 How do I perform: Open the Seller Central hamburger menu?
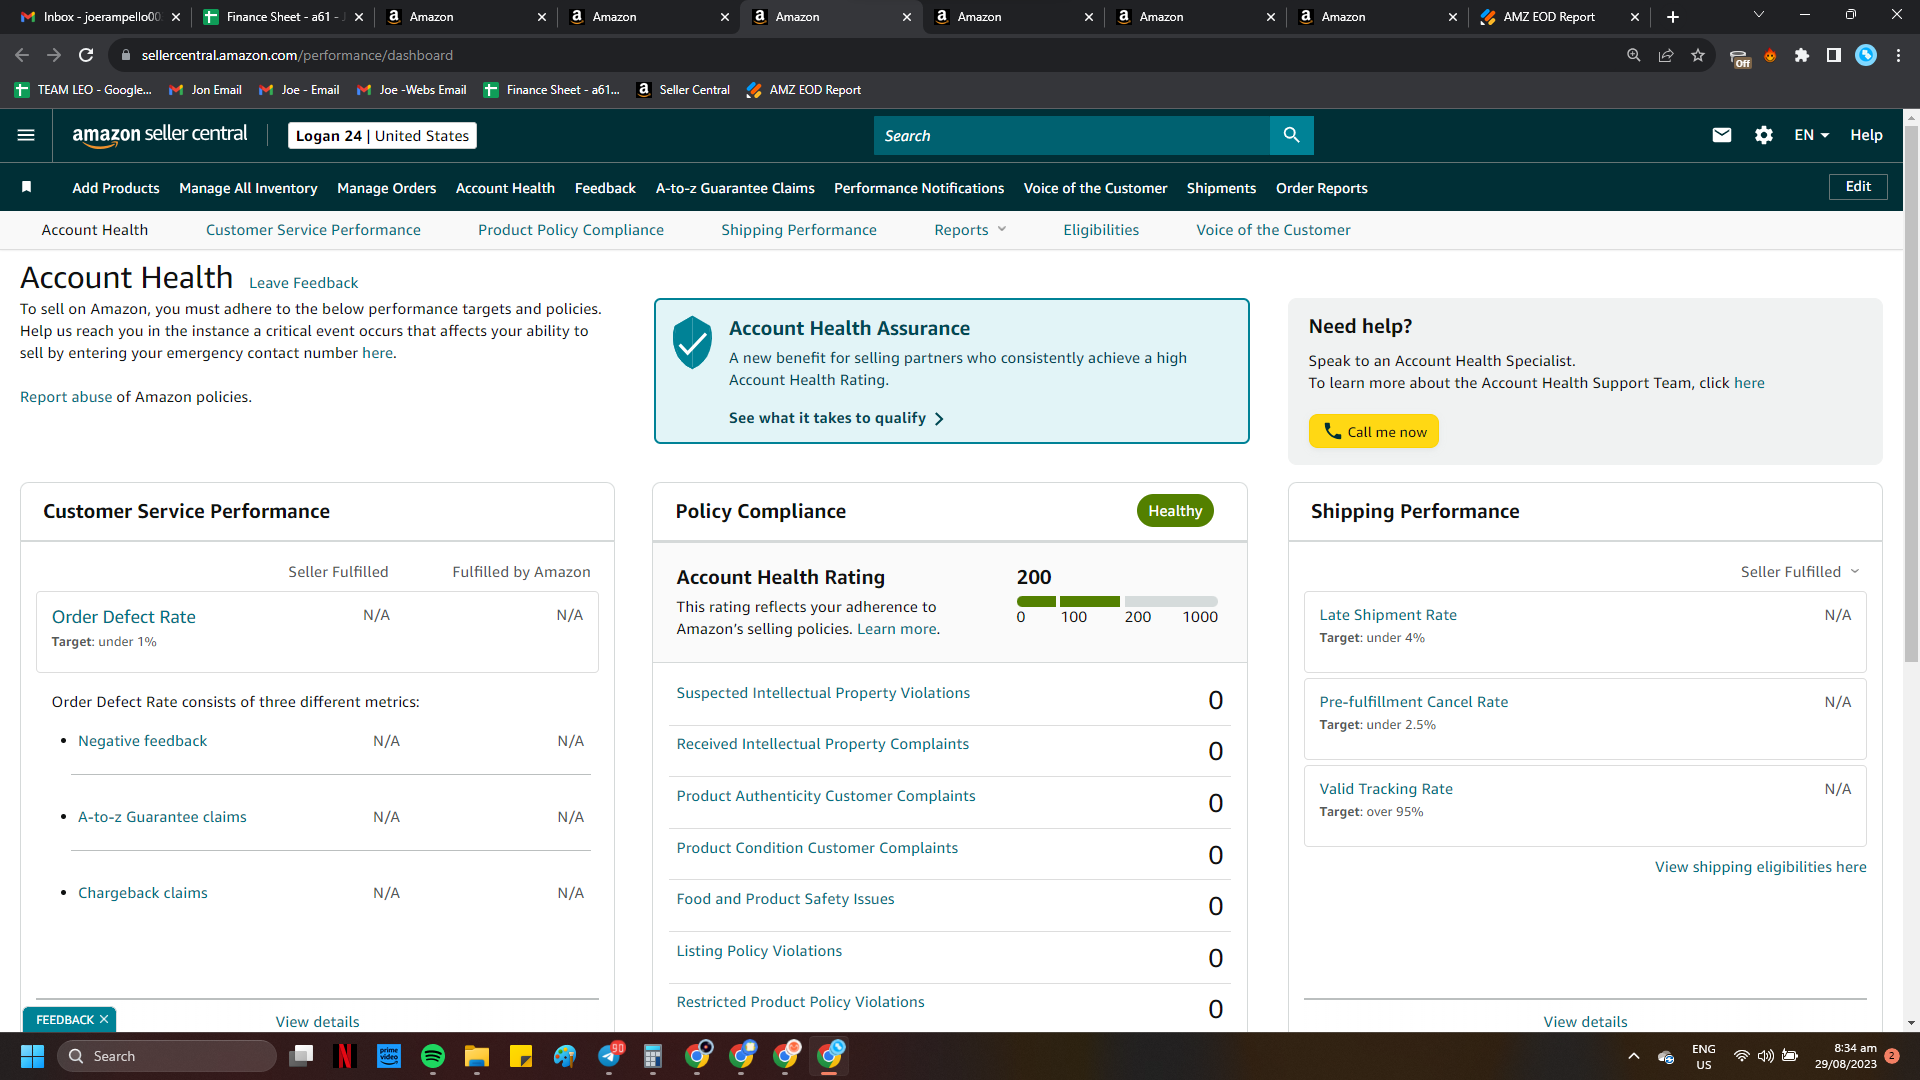pyautogui.click(x=26, y=135)
